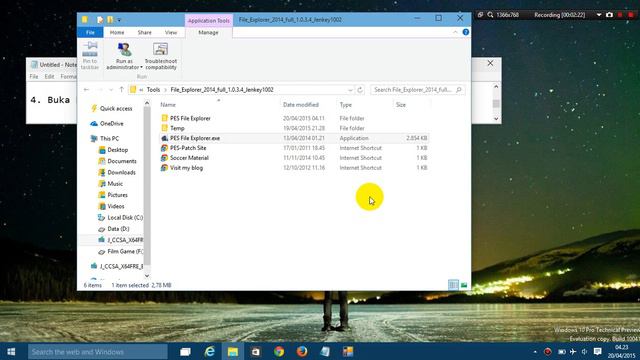Image resolution: width=640 pixels, height=360 pixels.
Task: Open the recorder dropdown arrow
Action: coord(599,15)
